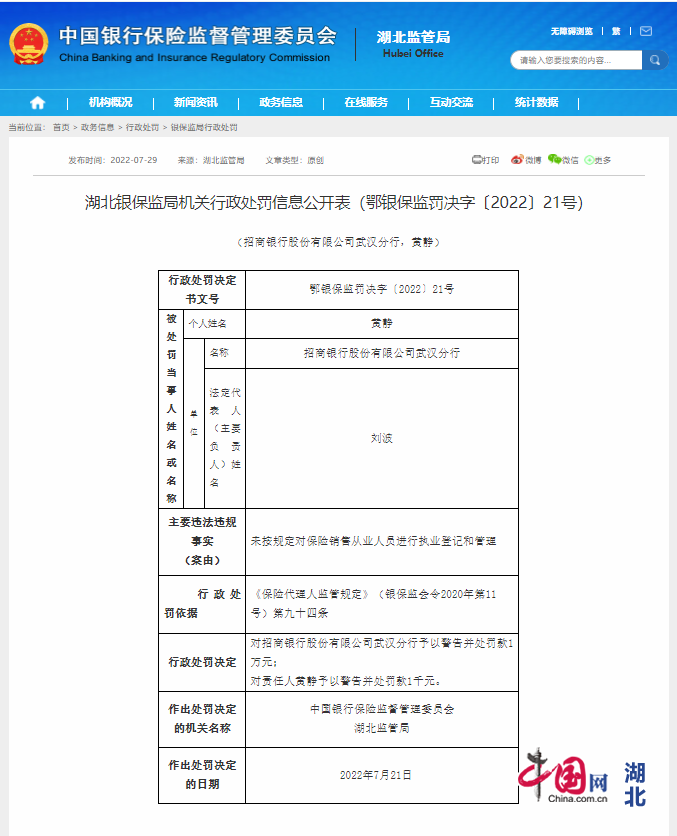Click the 湖北监管局 Hubei Office title
Screen dimensions: 677x836
(x=413, y=44)
